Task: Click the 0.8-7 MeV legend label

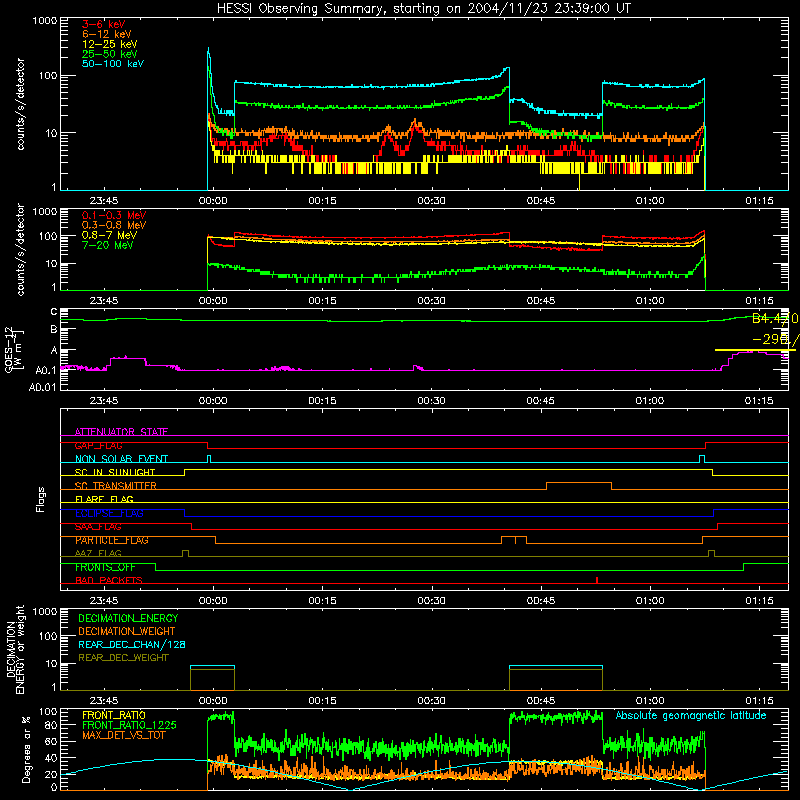Action: click(x=110, y=235)
